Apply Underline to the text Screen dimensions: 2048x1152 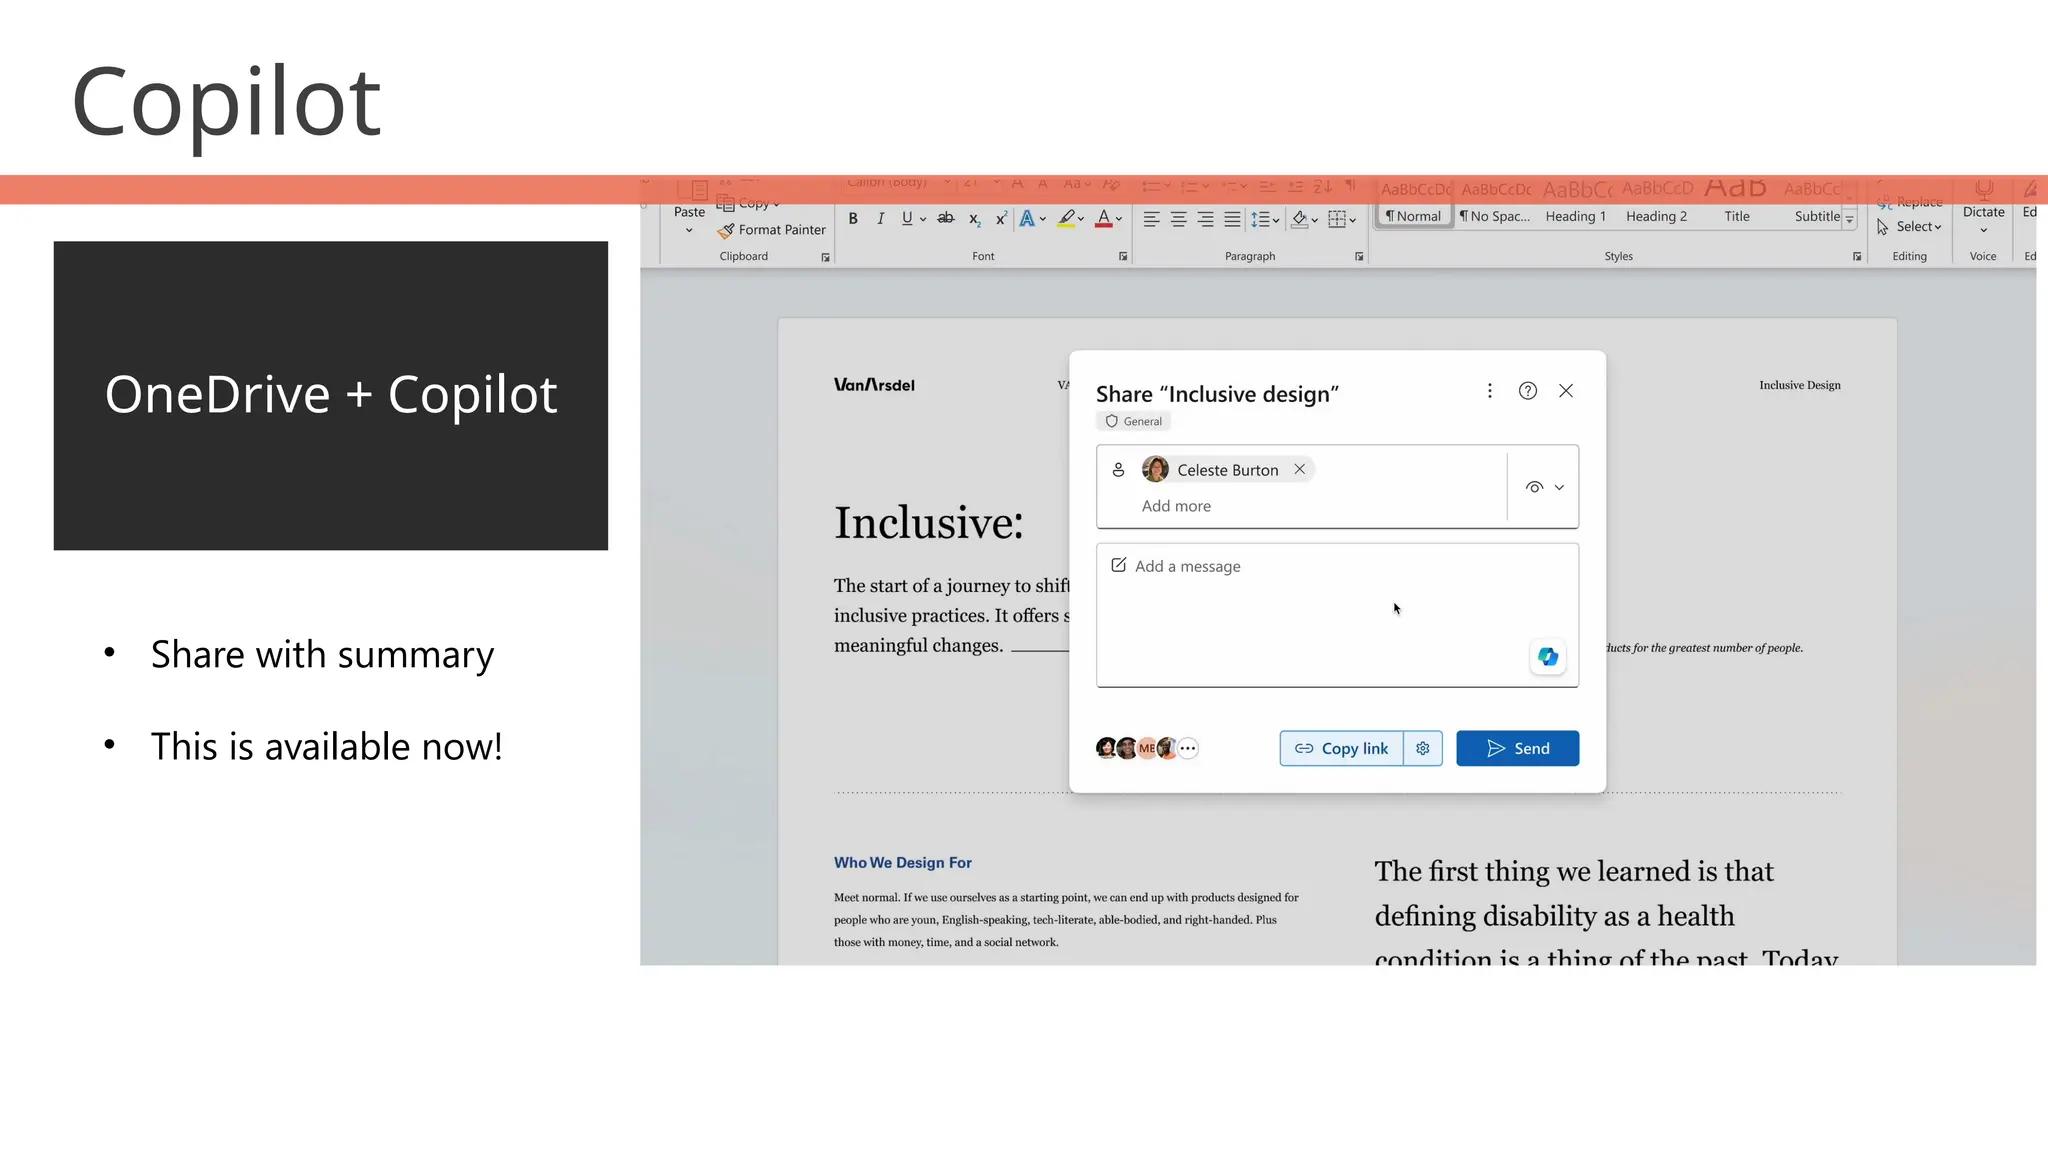click(907, 219)
